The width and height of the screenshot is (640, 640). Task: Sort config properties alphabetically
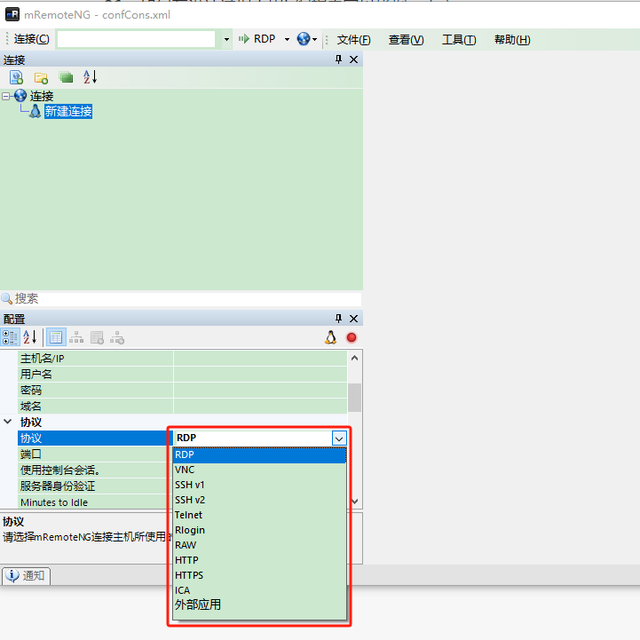click(30, 338)
